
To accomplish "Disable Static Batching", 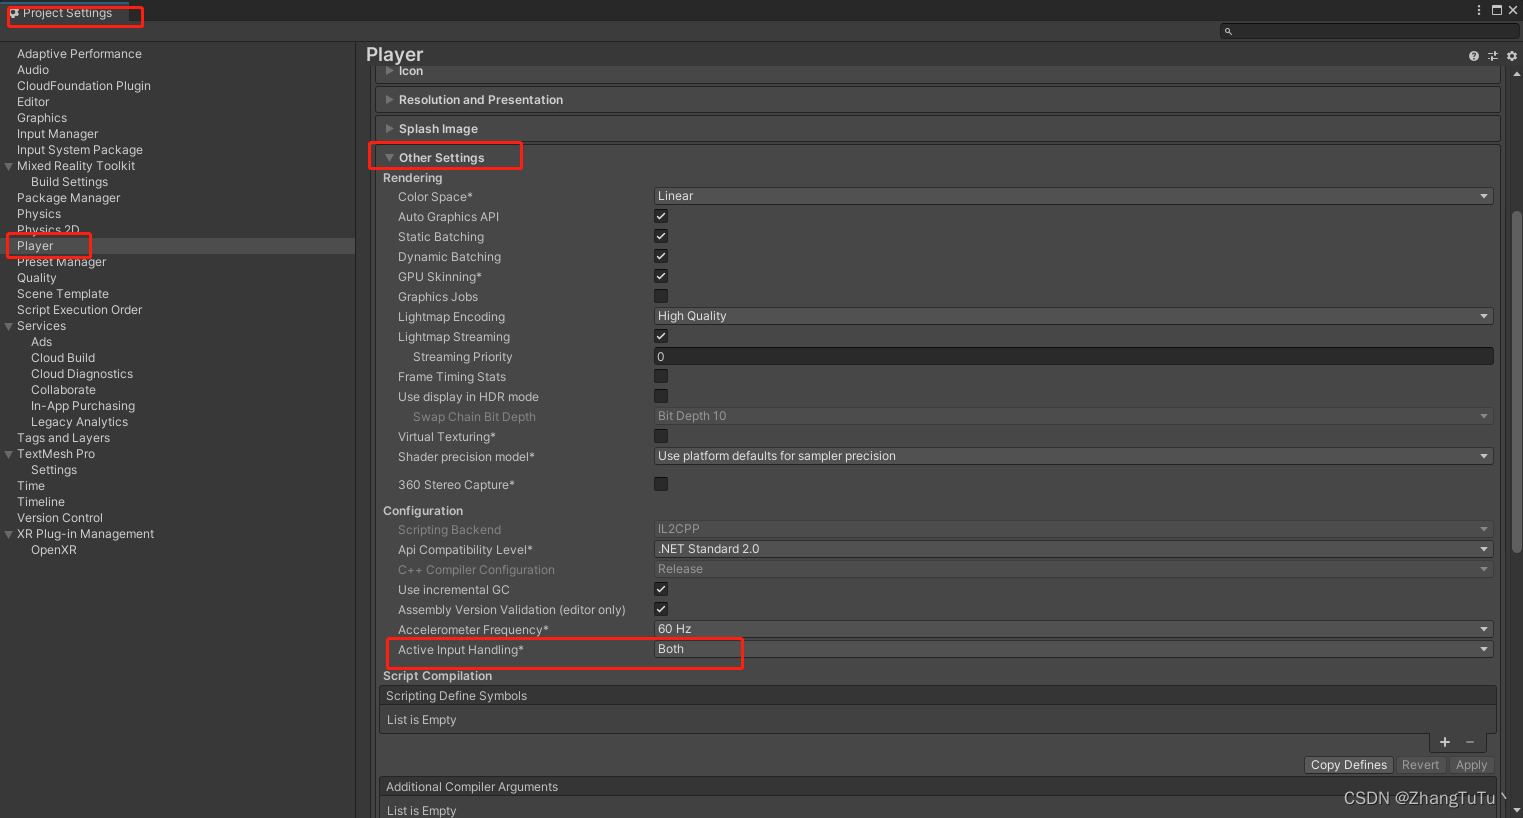I will click(x=661, y=236).
